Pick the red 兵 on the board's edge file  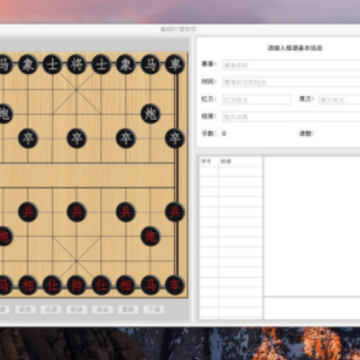coord(175,212)
